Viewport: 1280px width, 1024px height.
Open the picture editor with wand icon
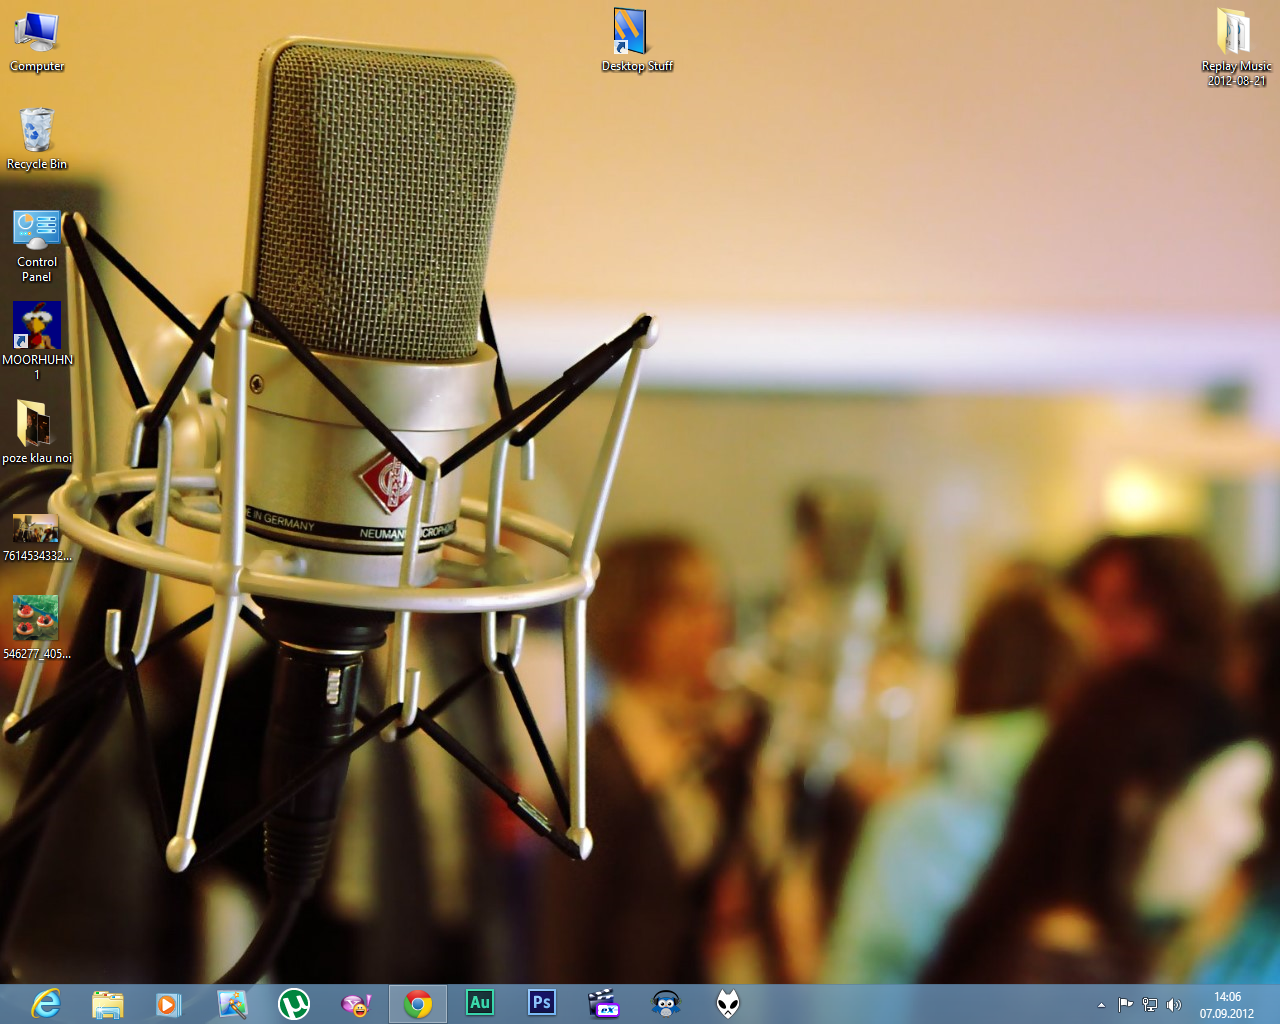click(232, 1003)
